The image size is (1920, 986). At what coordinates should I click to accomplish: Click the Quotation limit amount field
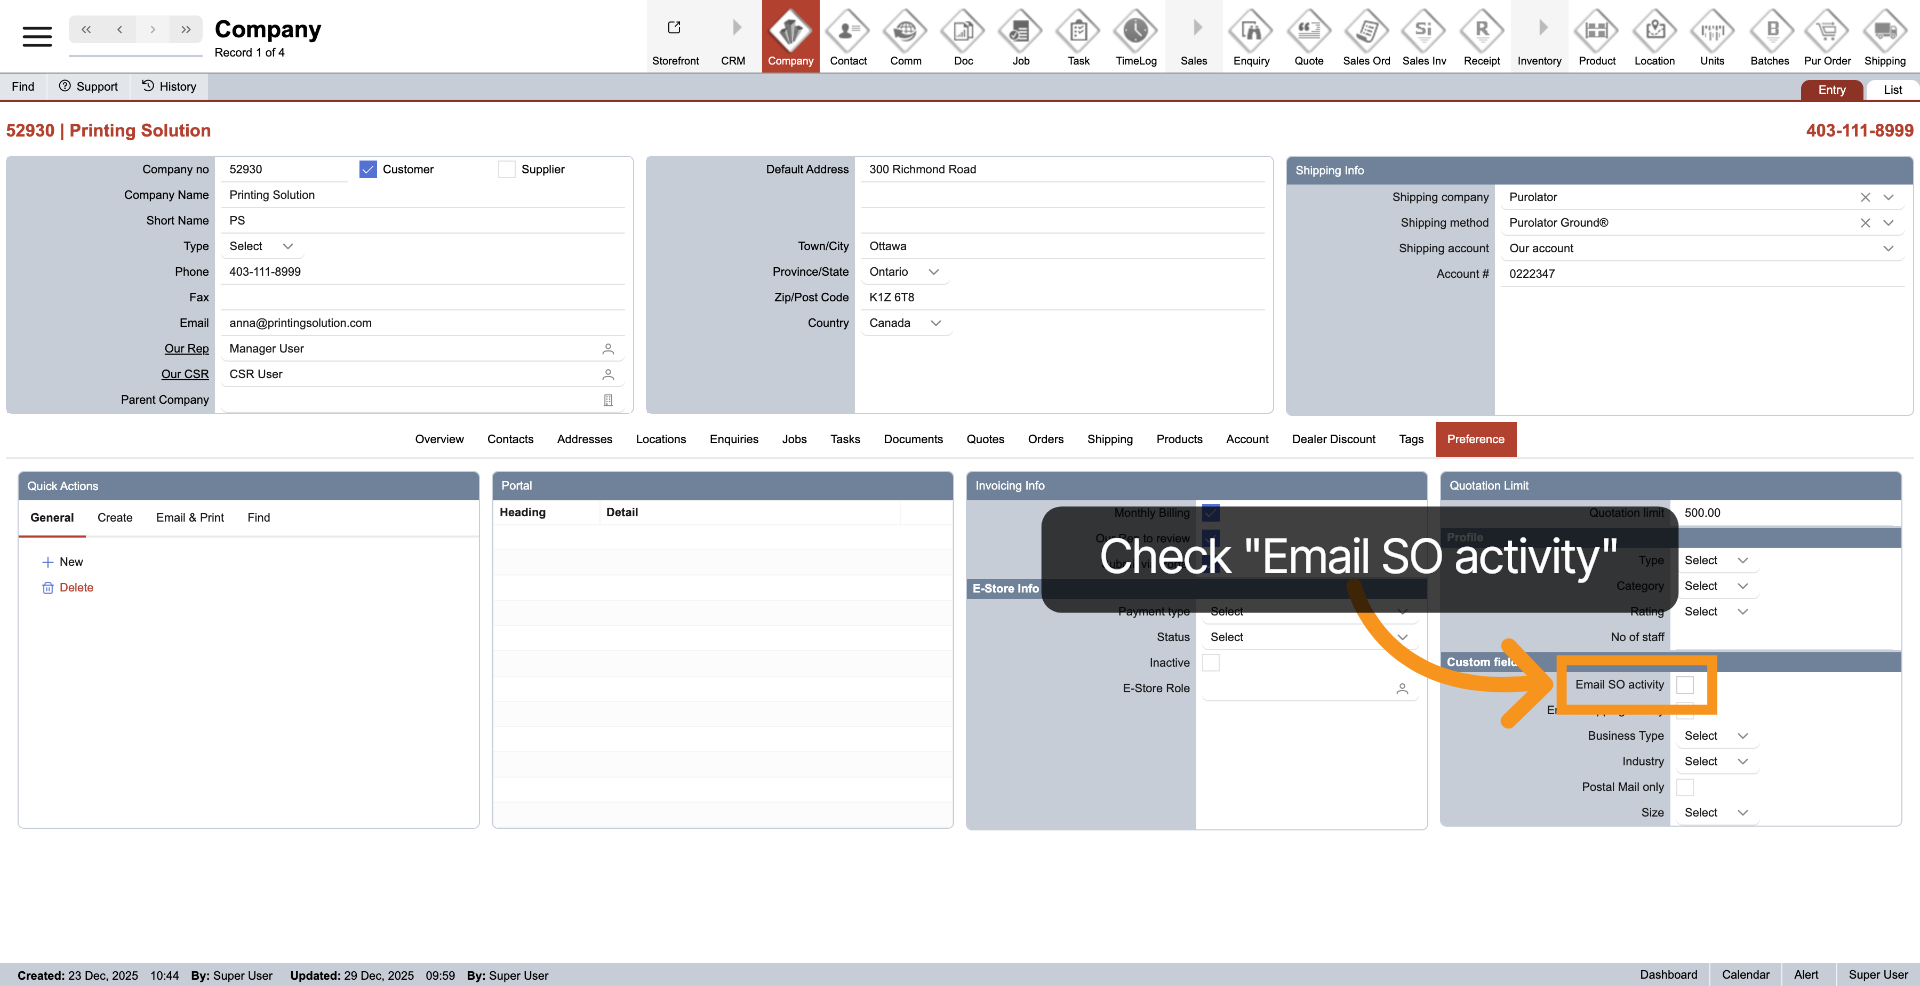[x=1786, y=513]
